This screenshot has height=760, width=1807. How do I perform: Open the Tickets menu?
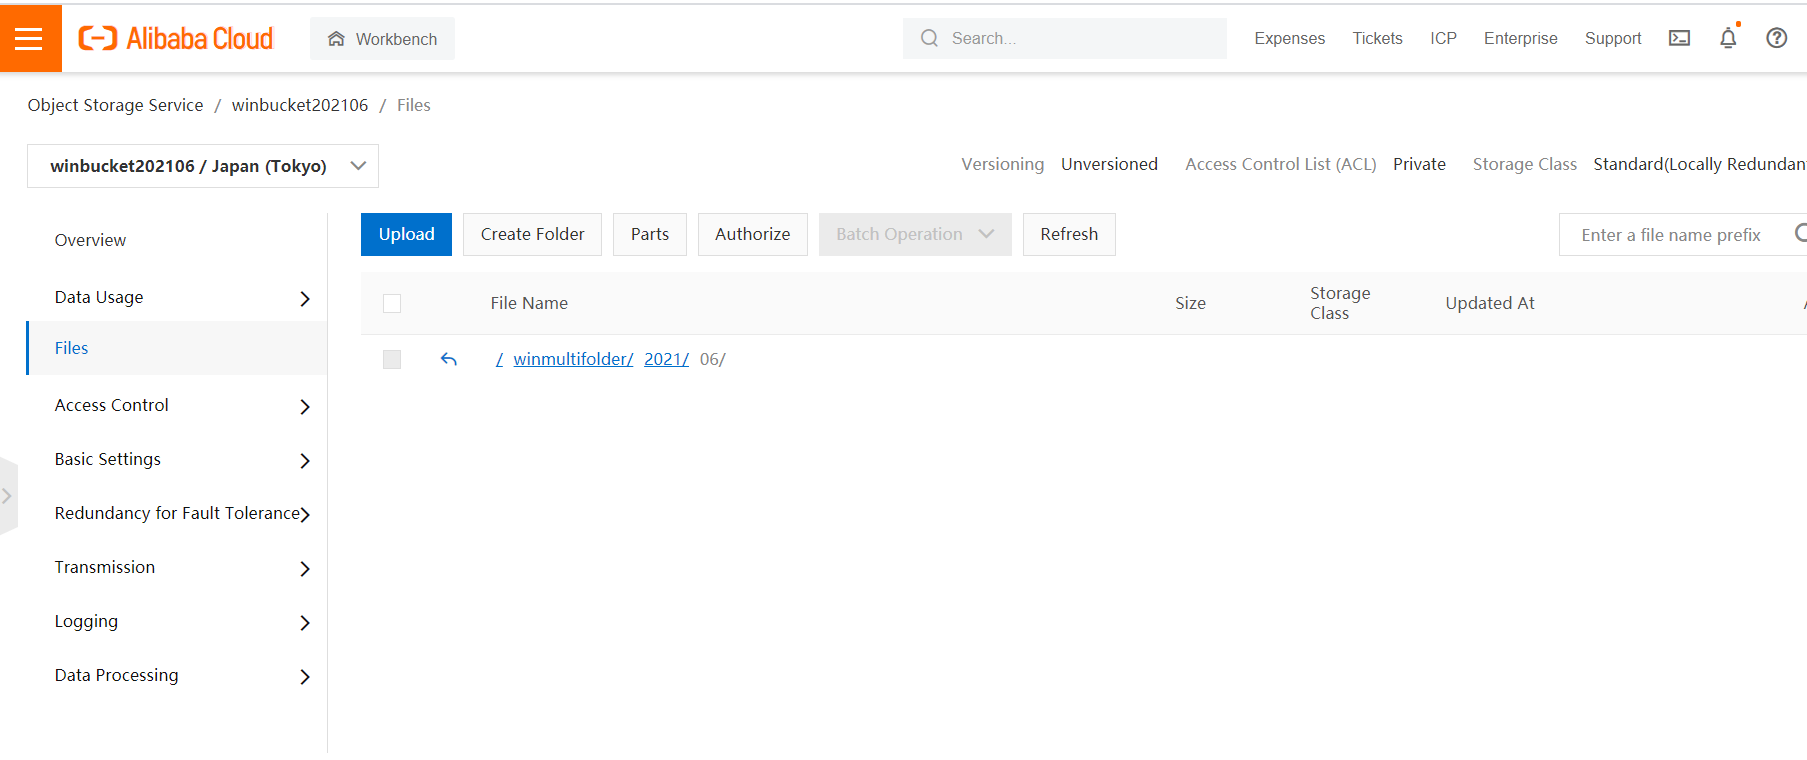(1377, 38)
